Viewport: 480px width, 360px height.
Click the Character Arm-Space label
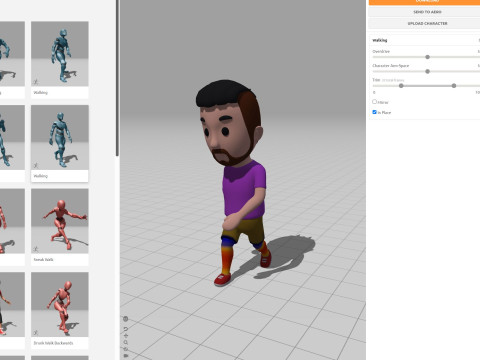coord(391,66)
